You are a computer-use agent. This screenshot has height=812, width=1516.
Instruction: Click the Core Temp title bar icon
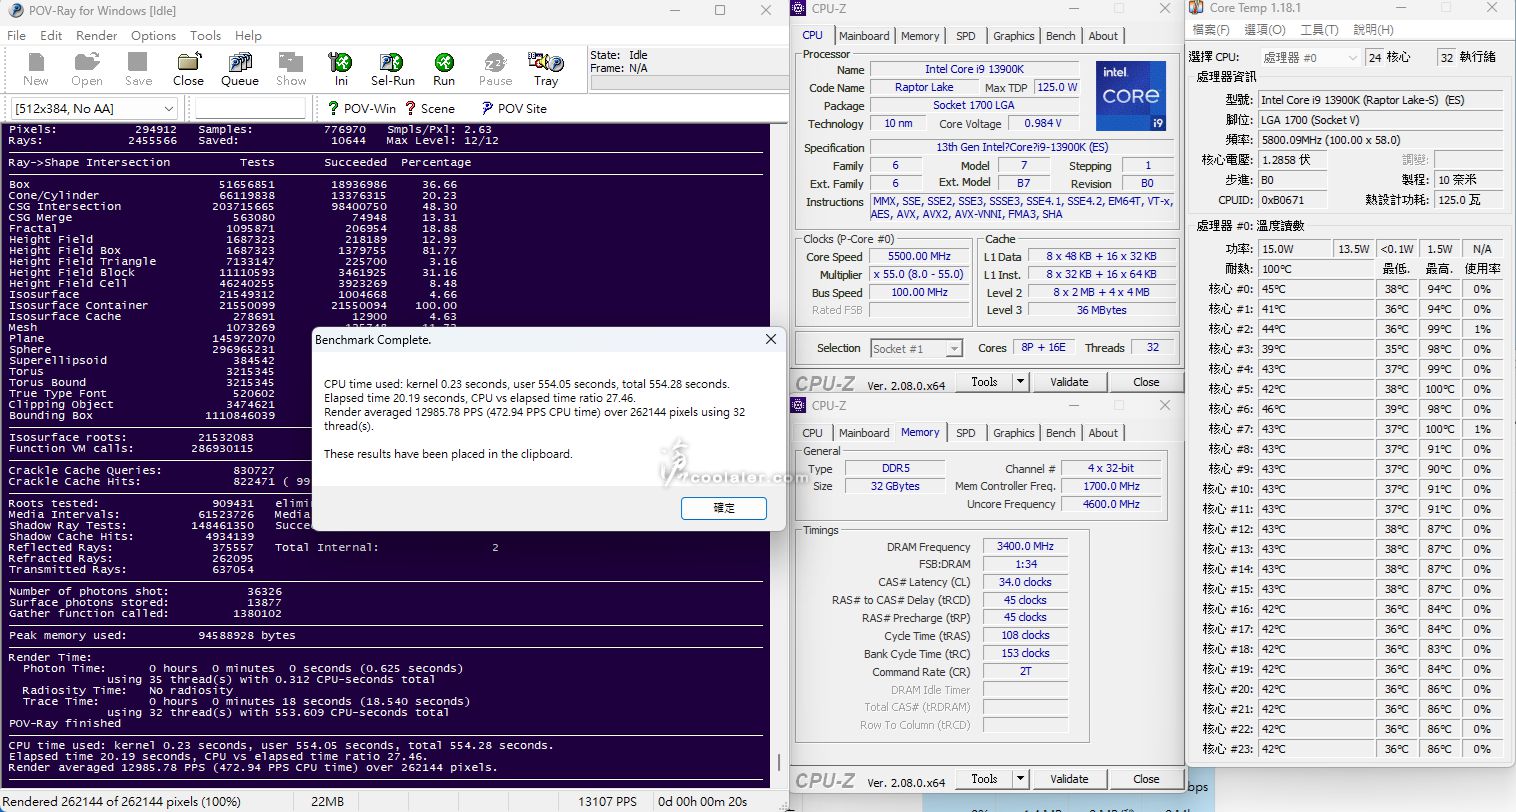point(1198,8)
